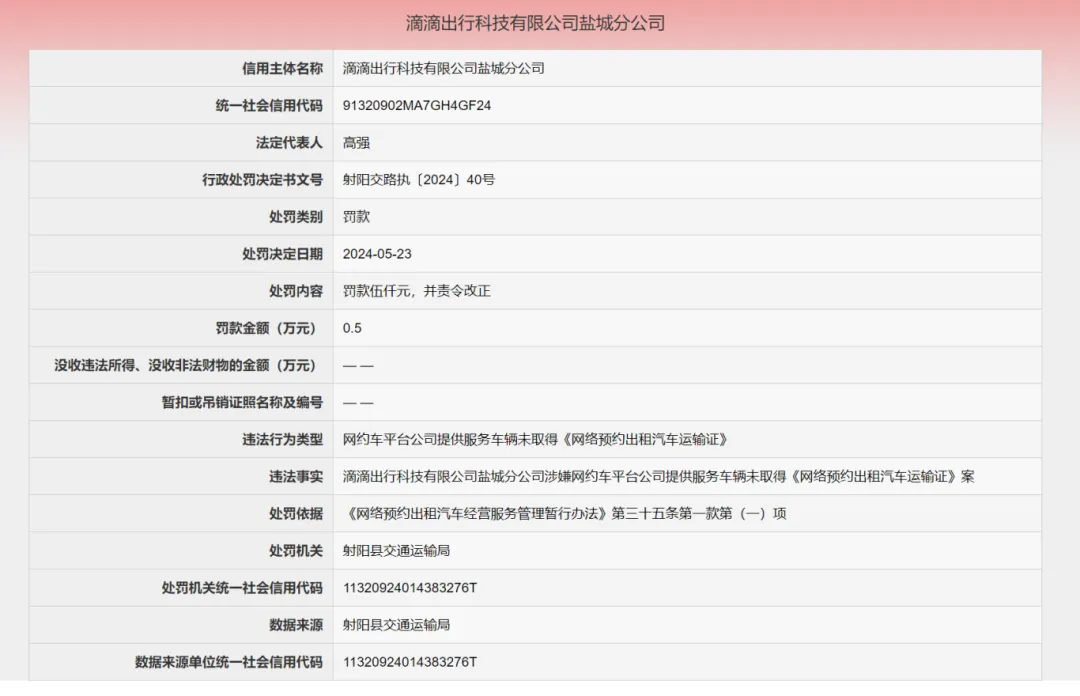Click code 11320924014383276T in 数据来源单位 row

tap(410, 663)
